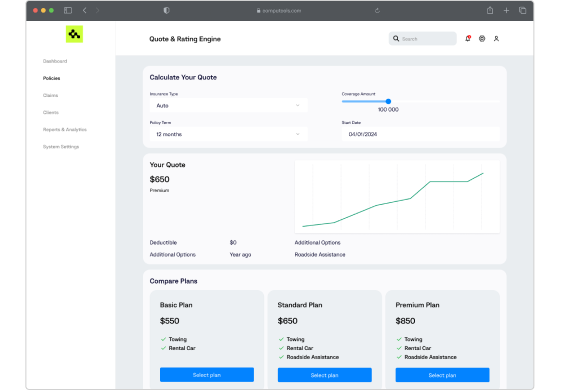This screenshot has height=390, width=561.
Task: Open the Claims sidebar menu item
Action: pos(50,95)
